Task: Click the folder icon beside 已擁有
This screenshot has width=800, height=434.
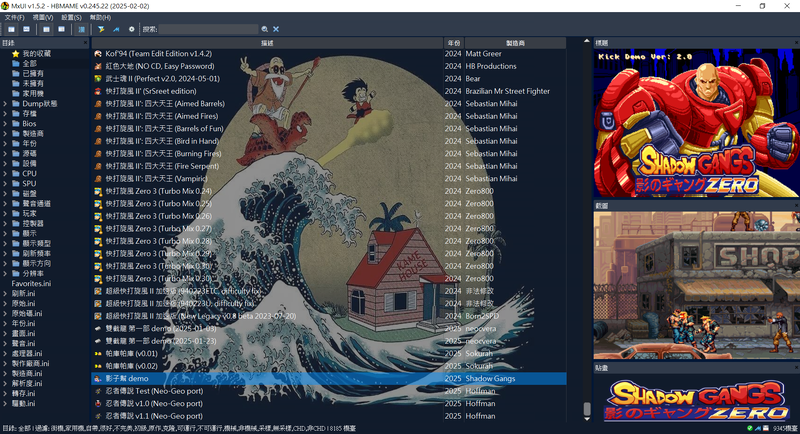Action: (x=15, y=73)
